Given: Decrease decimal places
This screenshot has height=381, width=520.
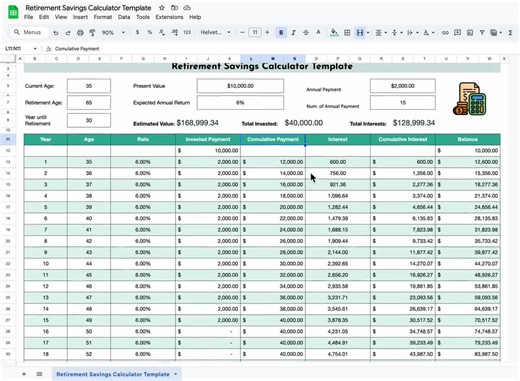Looking at the screenshot, I should [x=162, y=32].
